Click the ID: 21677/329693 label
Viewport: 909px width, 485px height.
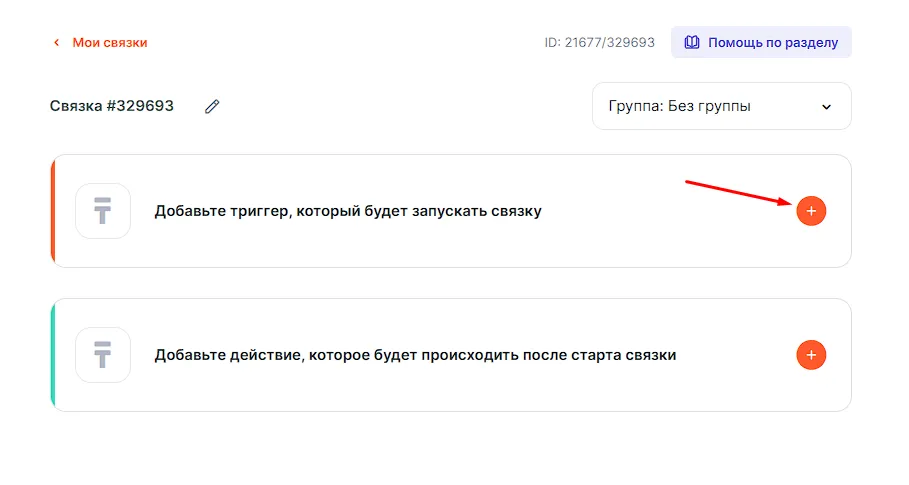599,43
